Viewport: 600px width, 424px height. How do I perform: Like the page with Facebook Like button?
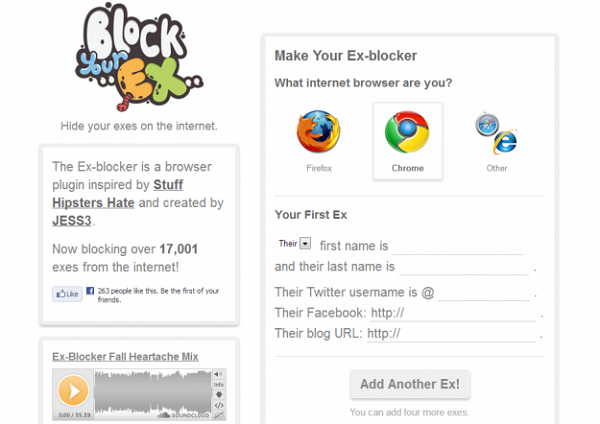pyautogui.click(x=67, y=294)
